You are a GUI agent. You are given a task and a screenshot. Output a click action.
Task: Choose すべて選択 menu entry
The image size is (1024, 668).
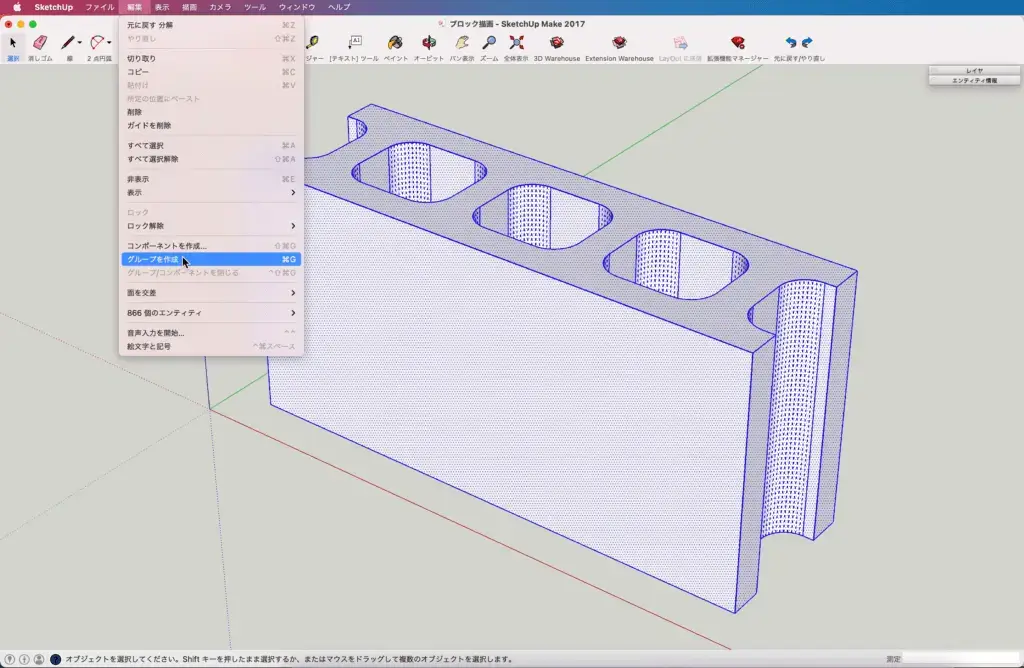(211, 146)
